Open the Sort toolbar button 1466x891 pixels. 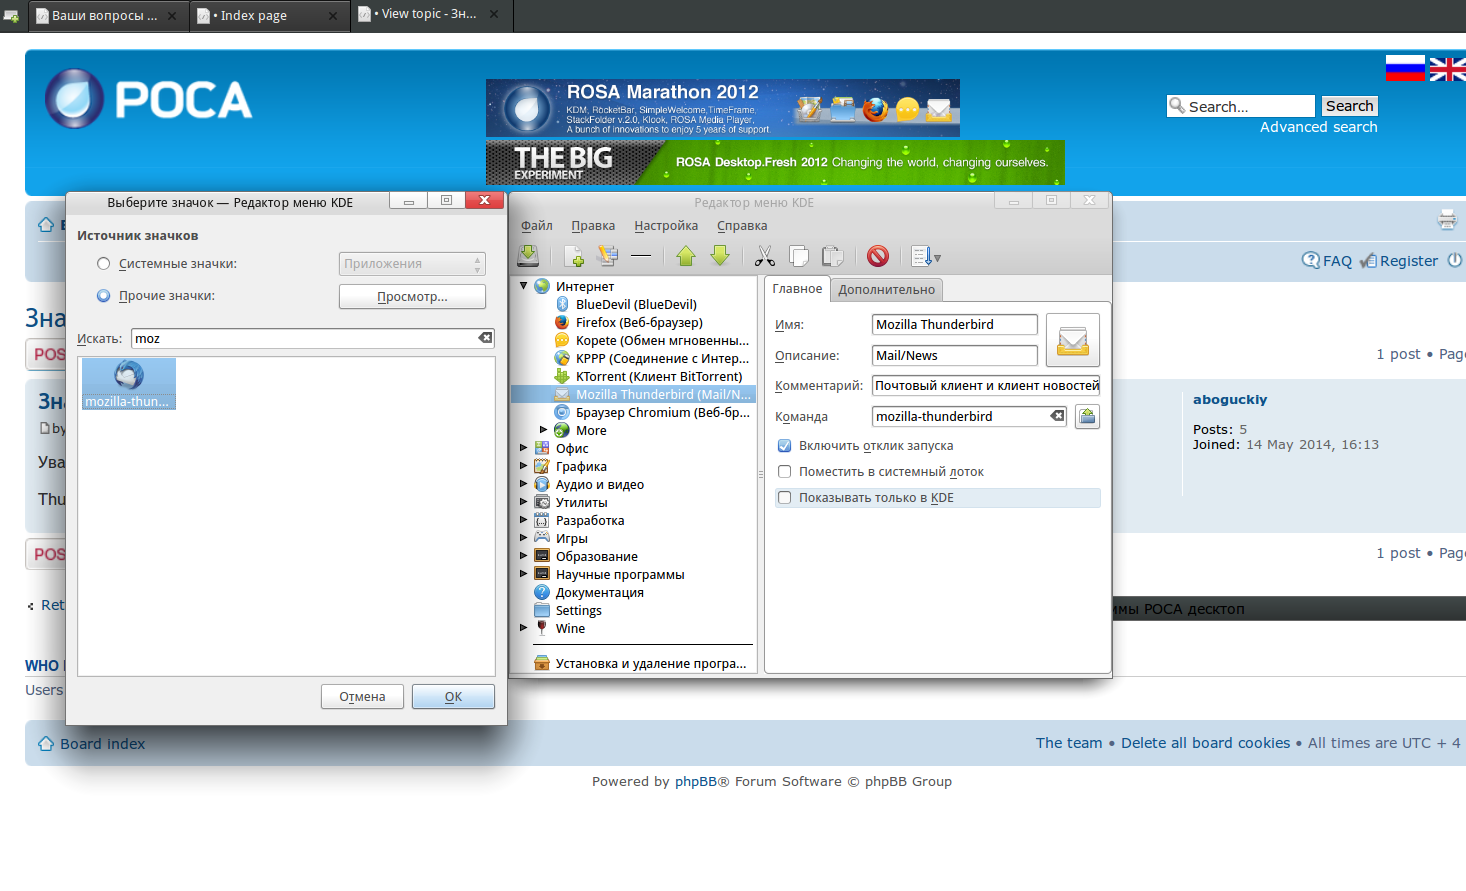926,256
